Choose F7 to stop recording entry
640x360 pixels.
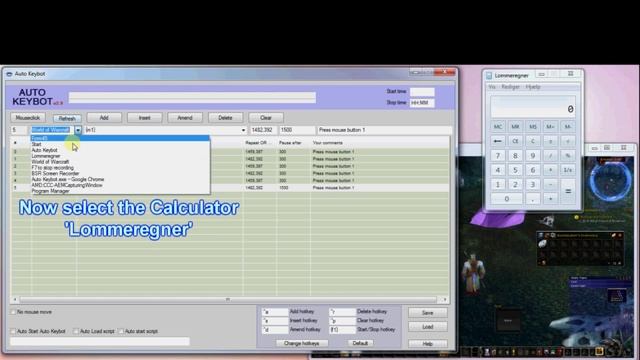pos(120,168)
